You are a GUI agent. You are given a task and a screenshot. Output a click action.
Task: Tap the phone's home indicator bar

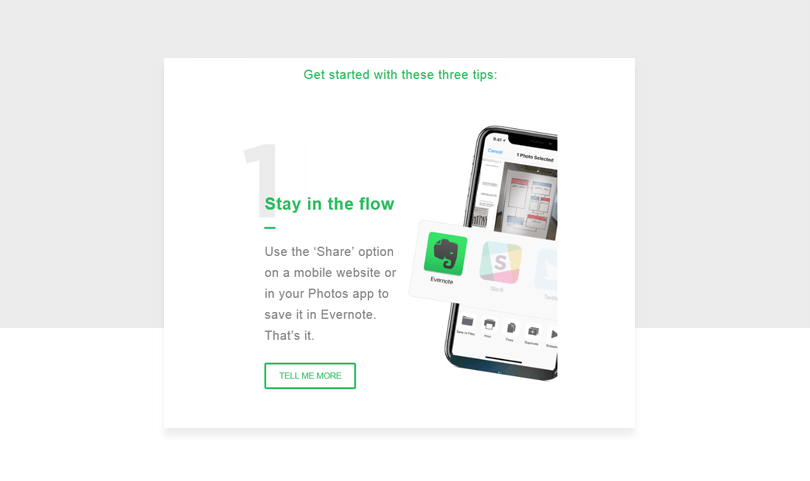503,359
